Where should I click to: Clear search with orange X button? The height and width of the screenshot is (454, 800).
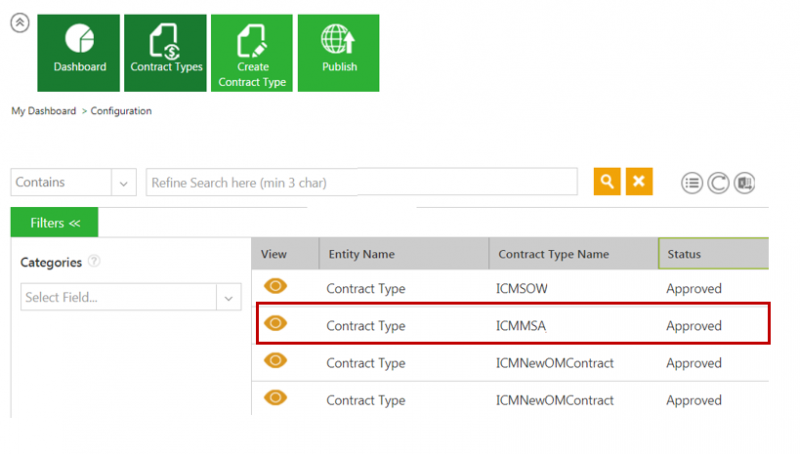[x=639, y=182]
